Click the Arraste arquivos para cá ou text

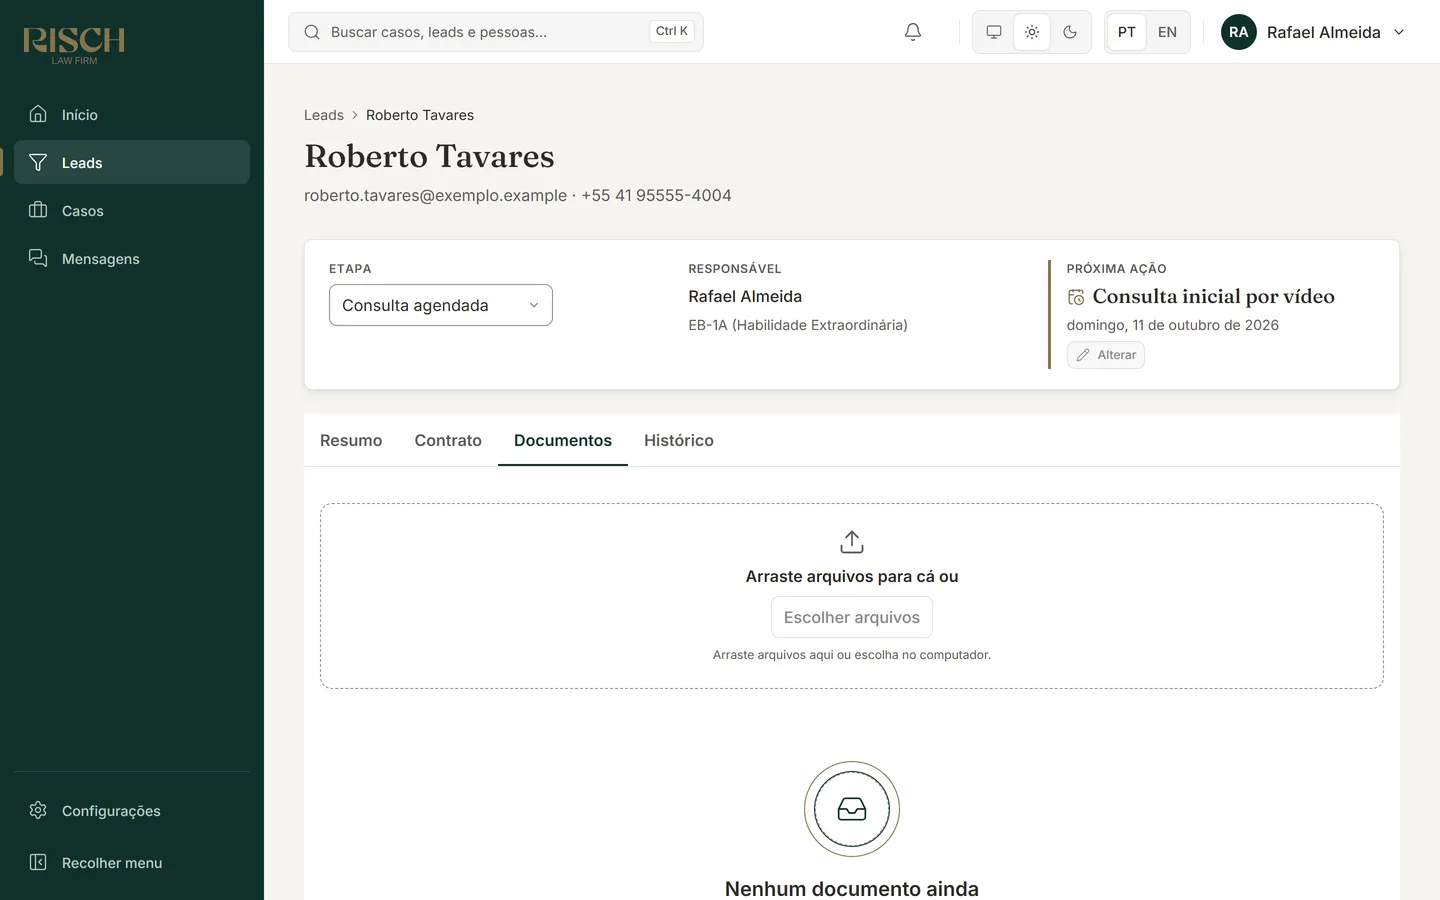click(852, 576)
